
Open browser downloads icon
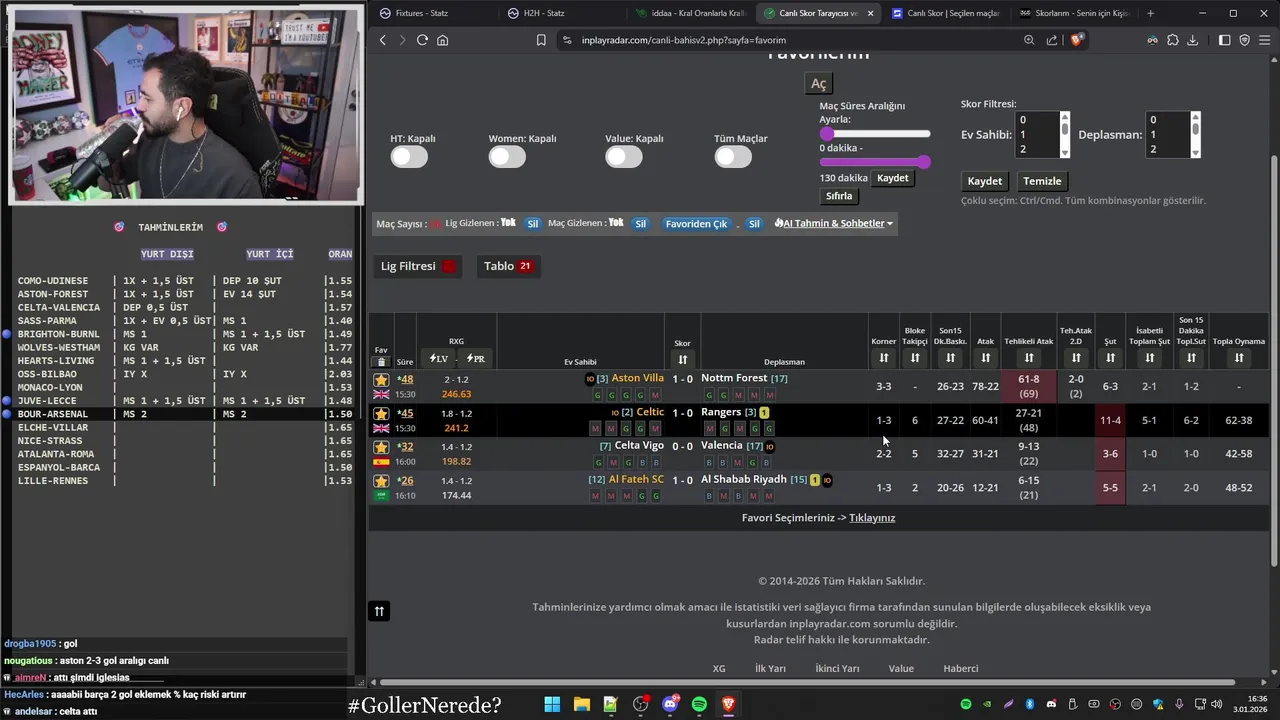(x=1192, y=40)
